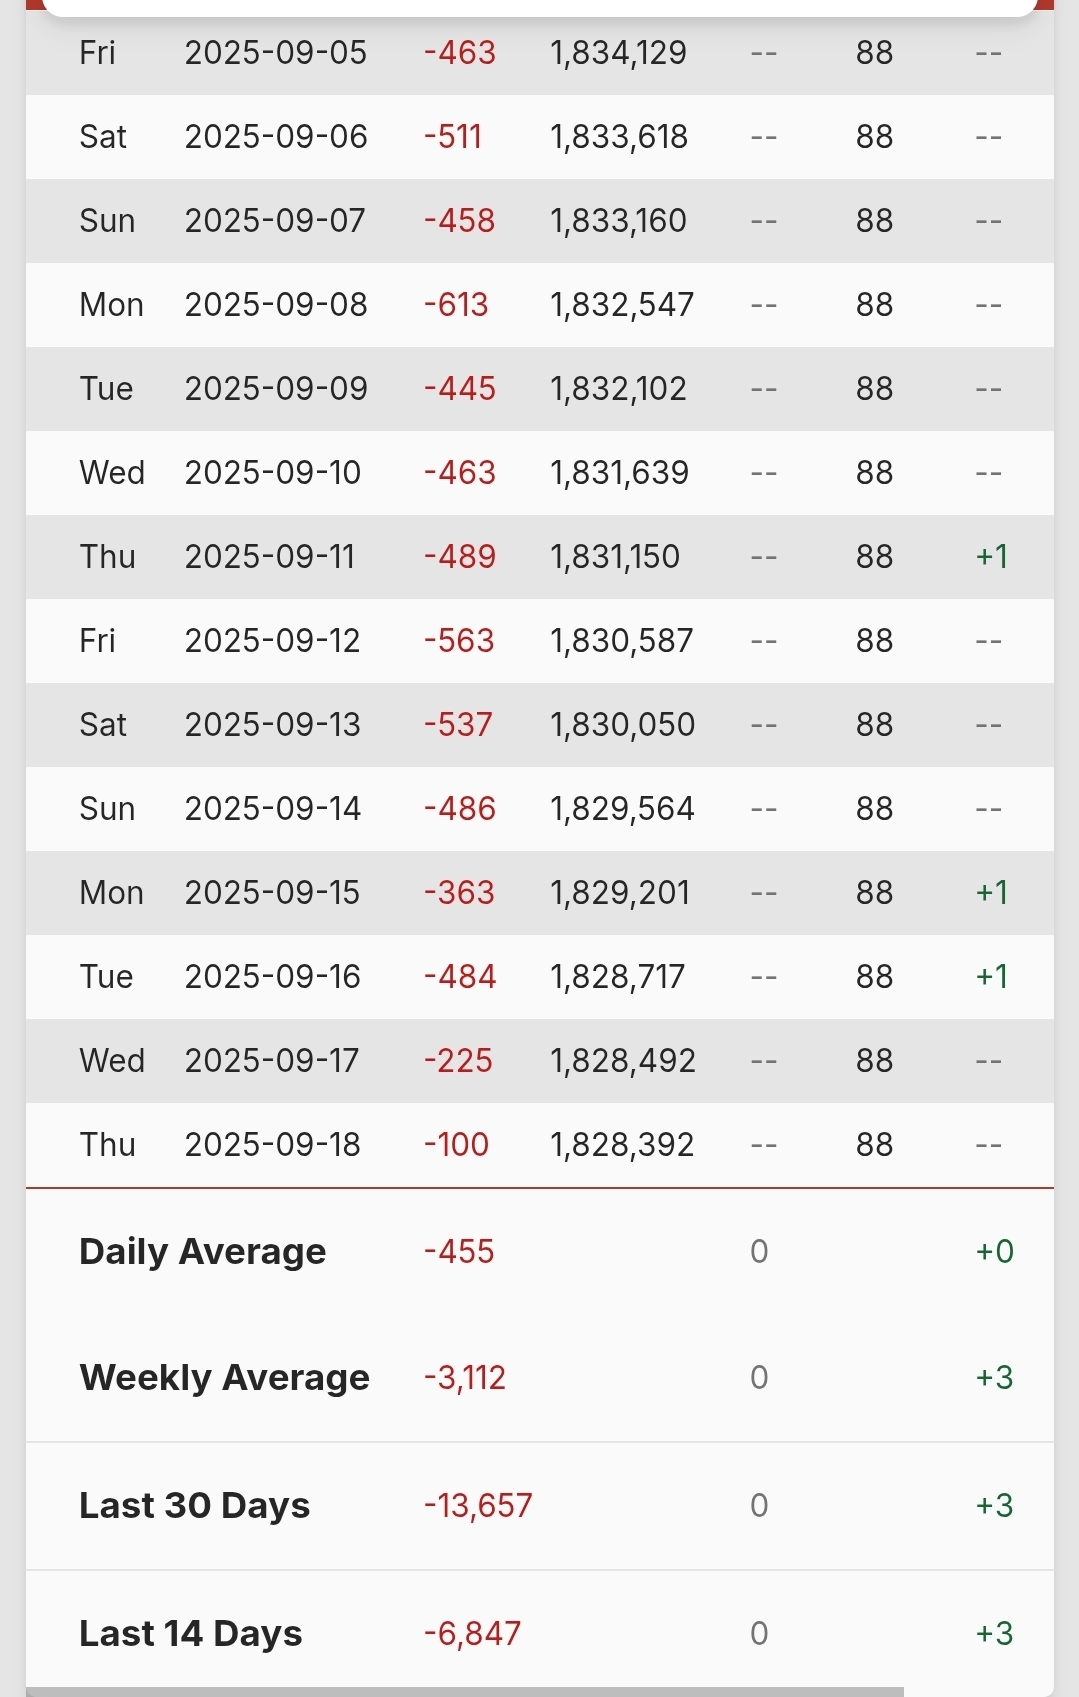Image resolution: width=1079 pixels, height=1697 pixels.
Task: Click the -100 change on 2025-09-18
Action: tap(456, 1145)
